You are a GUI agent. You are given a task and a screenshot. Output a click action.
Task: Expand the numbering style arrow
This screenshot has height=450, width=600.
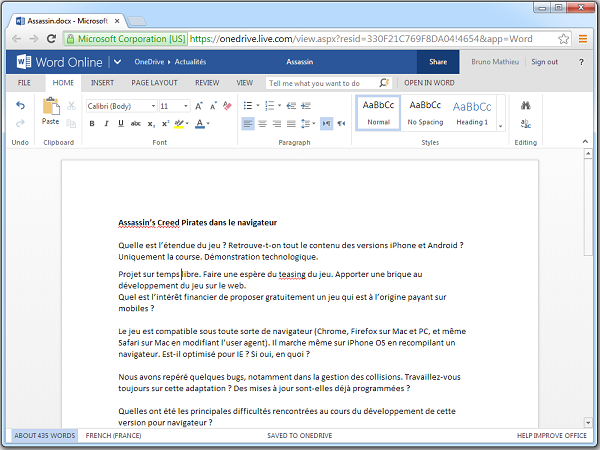pyautogui.click(x=279, y=106)
